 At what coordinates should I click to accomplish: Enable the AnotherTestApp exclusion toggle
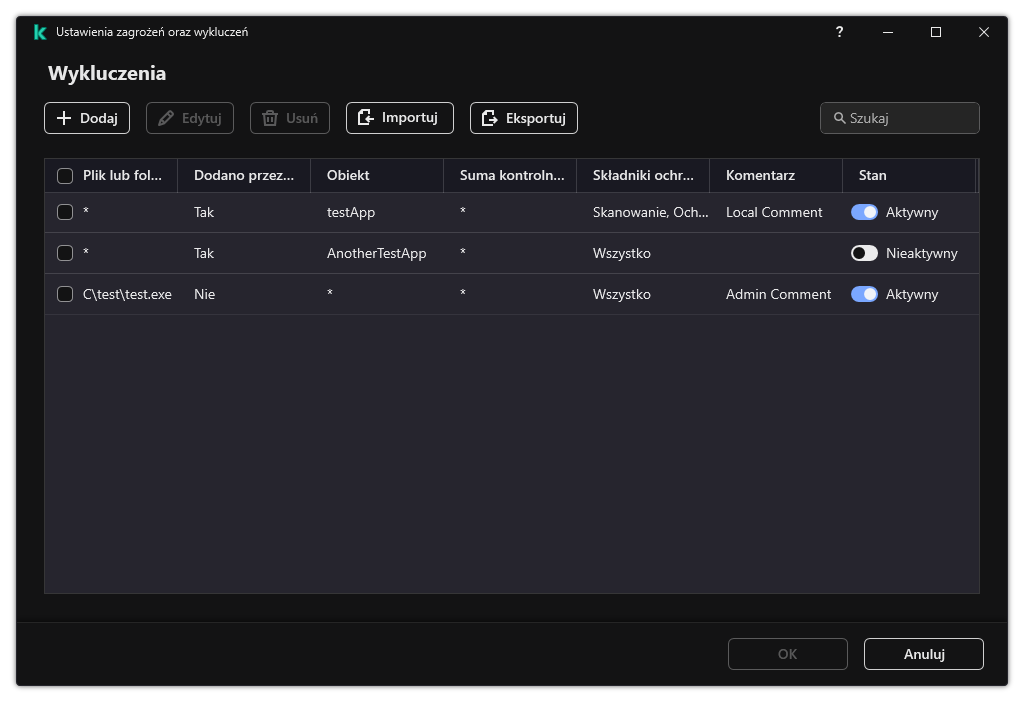(x=864, y=253)
